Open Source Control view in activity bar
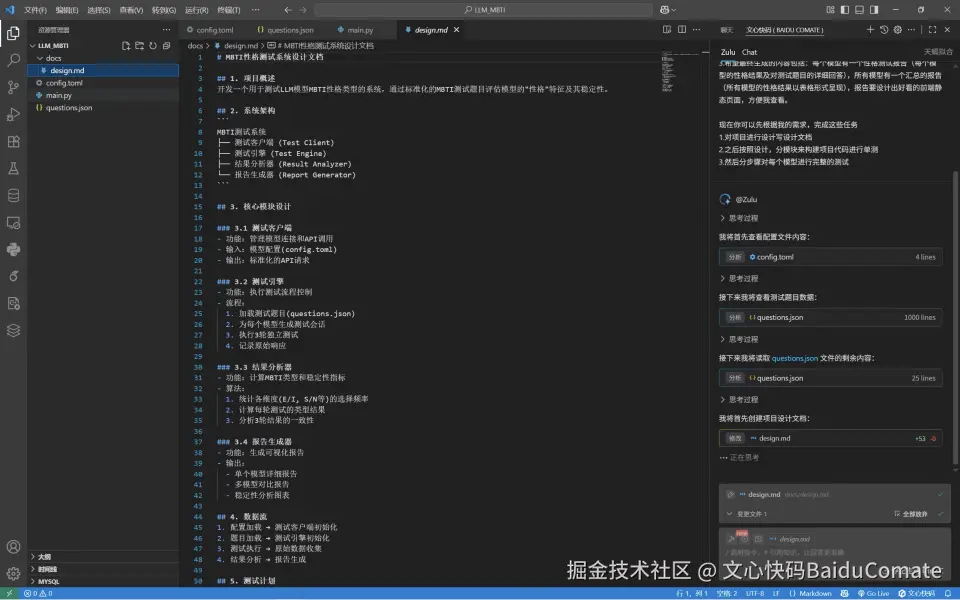The image size is (960, 600). coord(13,87)
